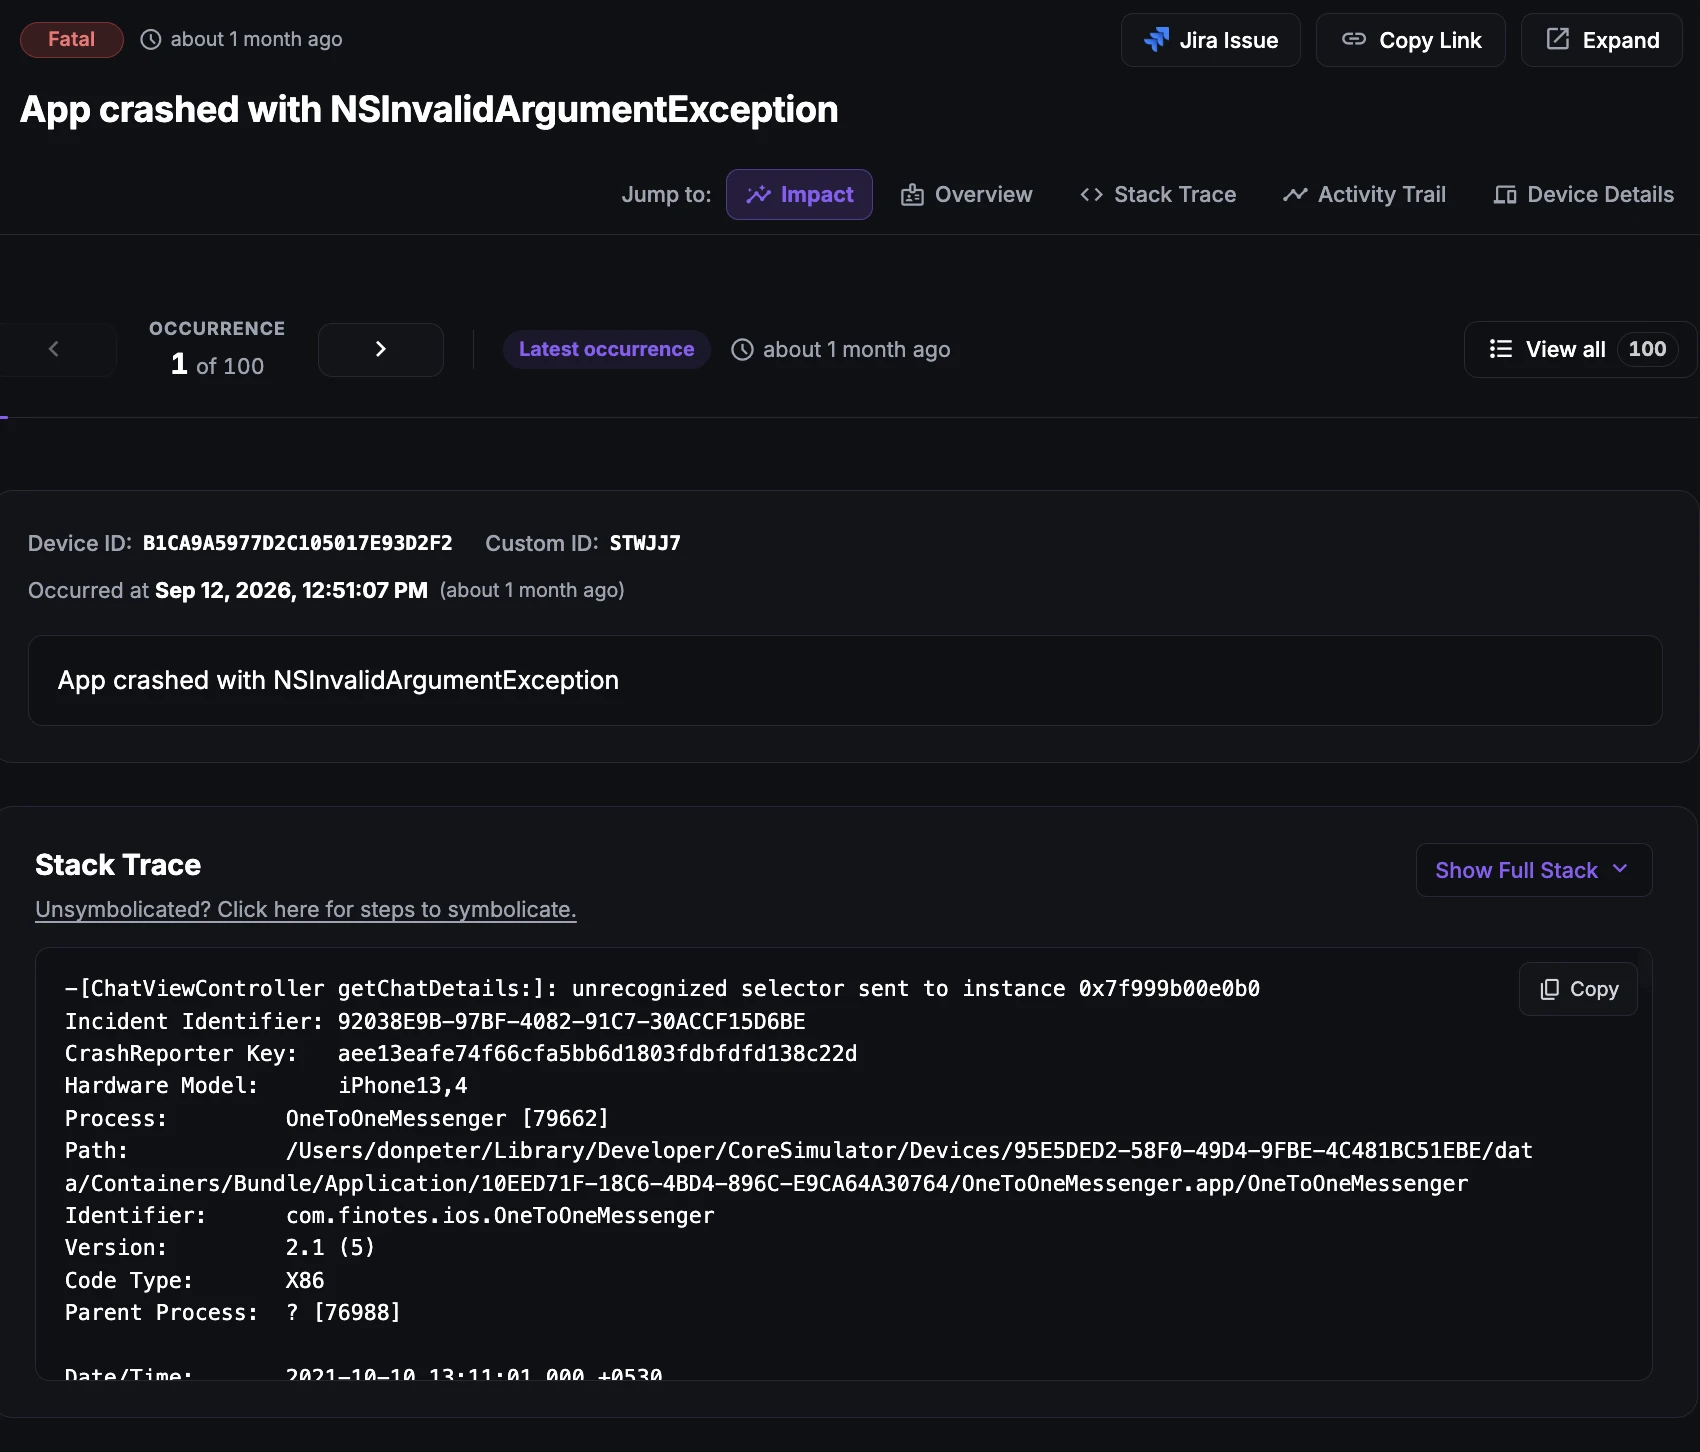The height and width of the screenshot is (1452, 1700).
Task: Click the code brackets icon
Action: pyautogui.click(x=1091, y=194)
